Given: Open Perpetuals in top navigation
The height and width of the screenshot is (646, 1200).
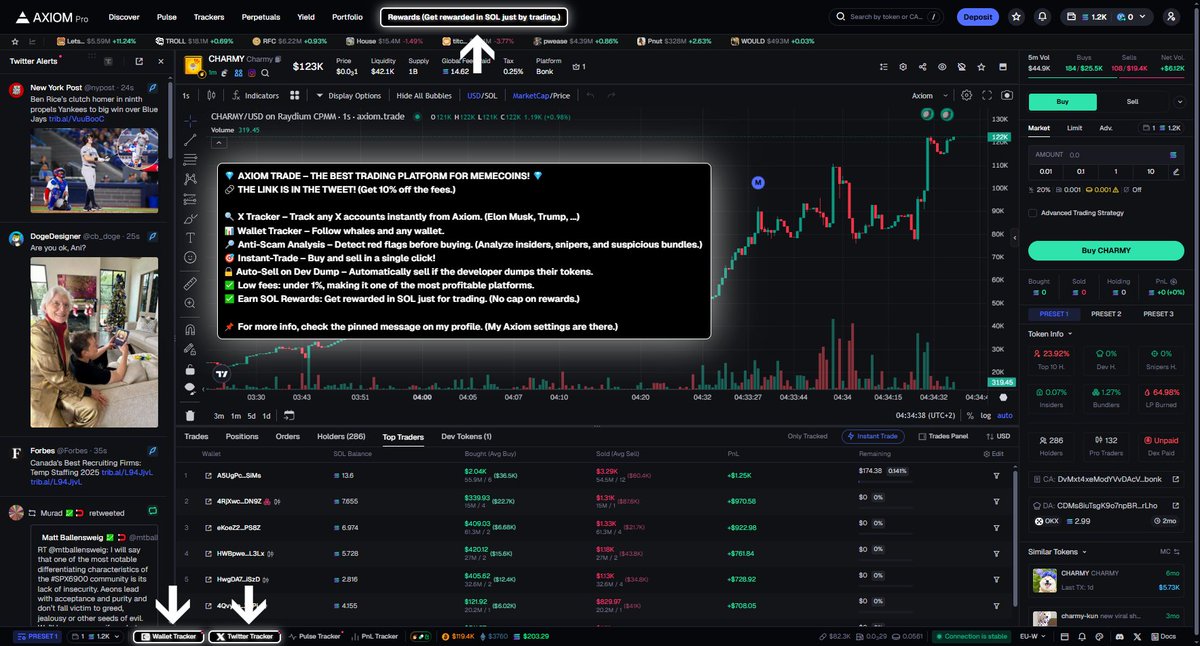Looking at the screenshot, I should coord(261,17).
